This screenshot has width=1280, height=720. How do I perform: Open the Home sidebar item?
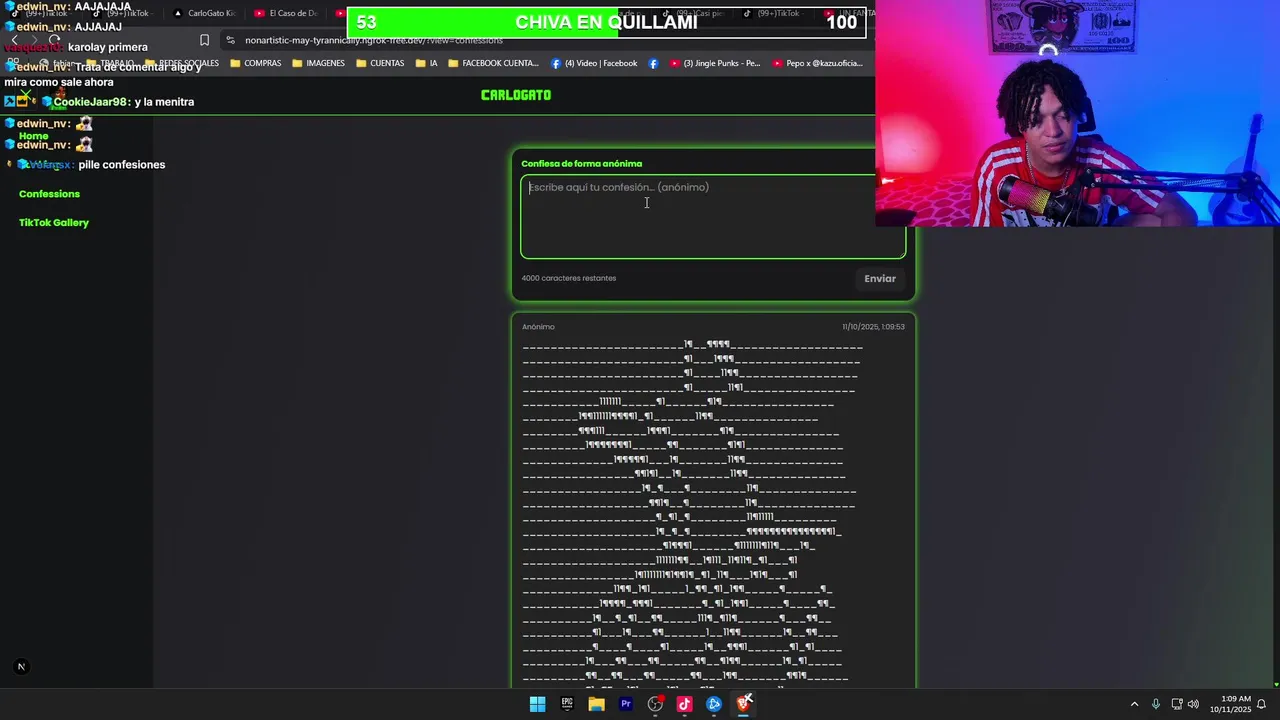tap(33, 136)
